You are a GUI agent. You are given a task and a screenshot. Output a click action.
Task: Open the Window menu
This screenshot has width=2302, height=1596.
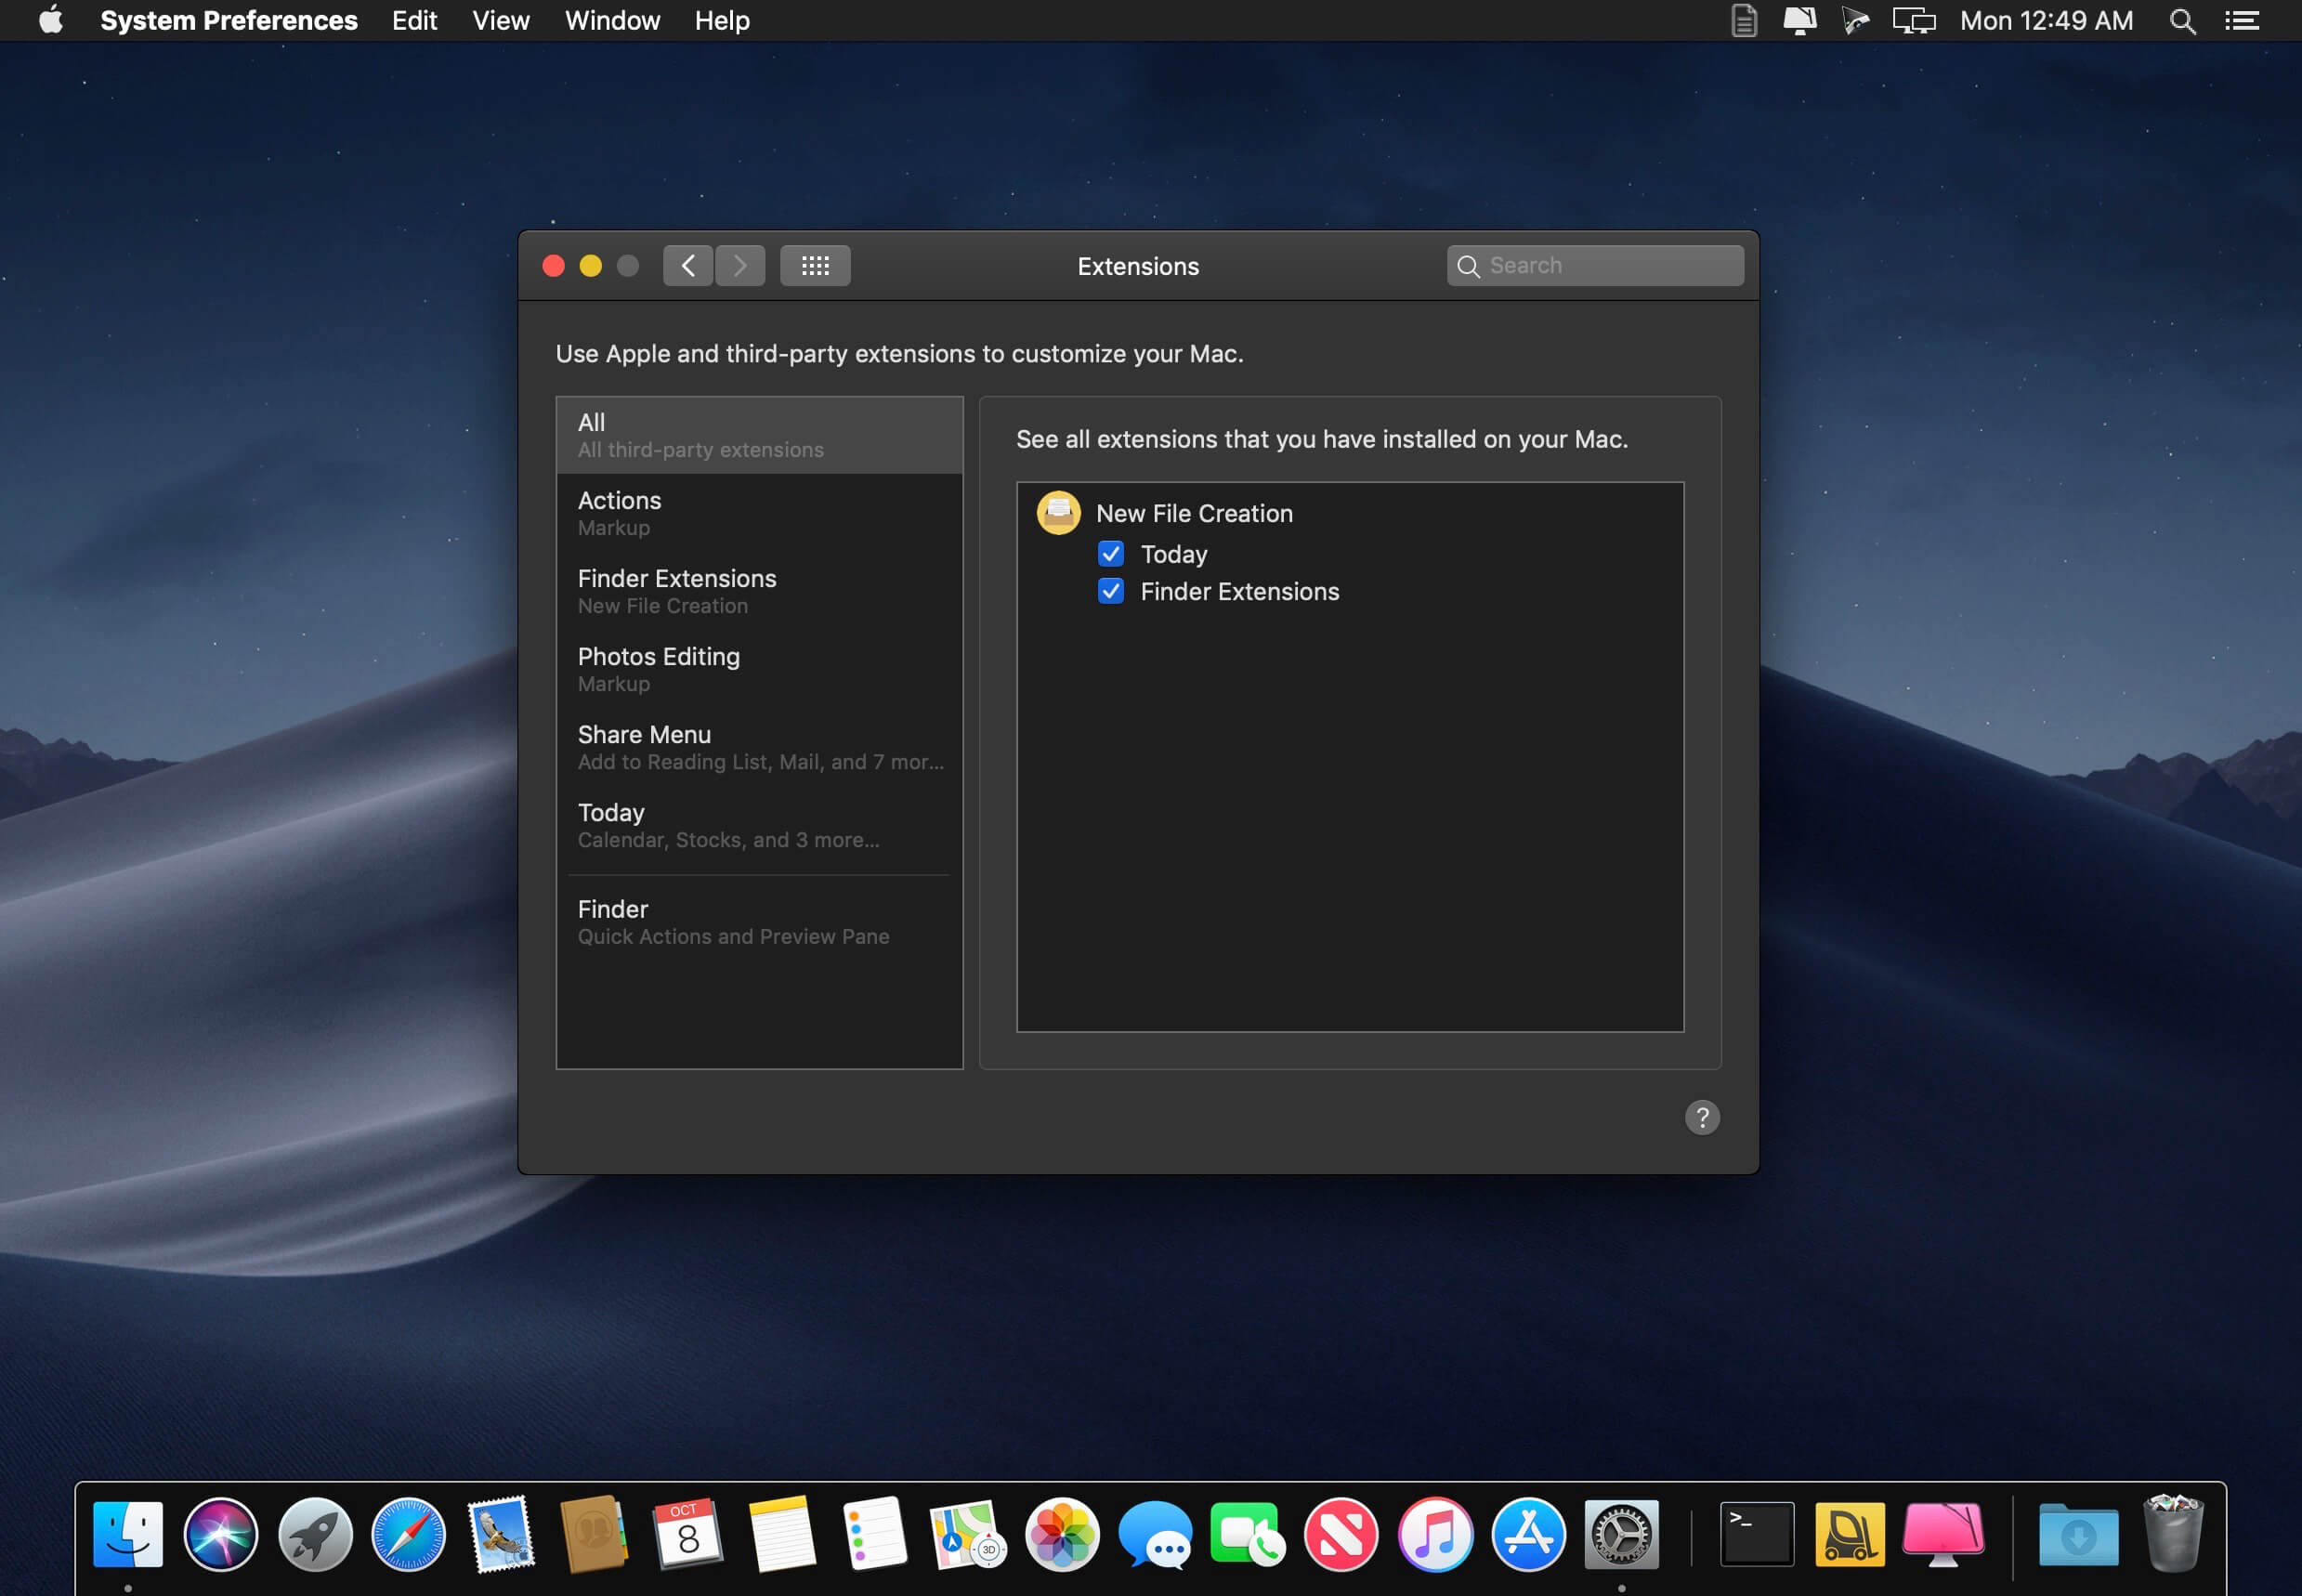(612, 21)
